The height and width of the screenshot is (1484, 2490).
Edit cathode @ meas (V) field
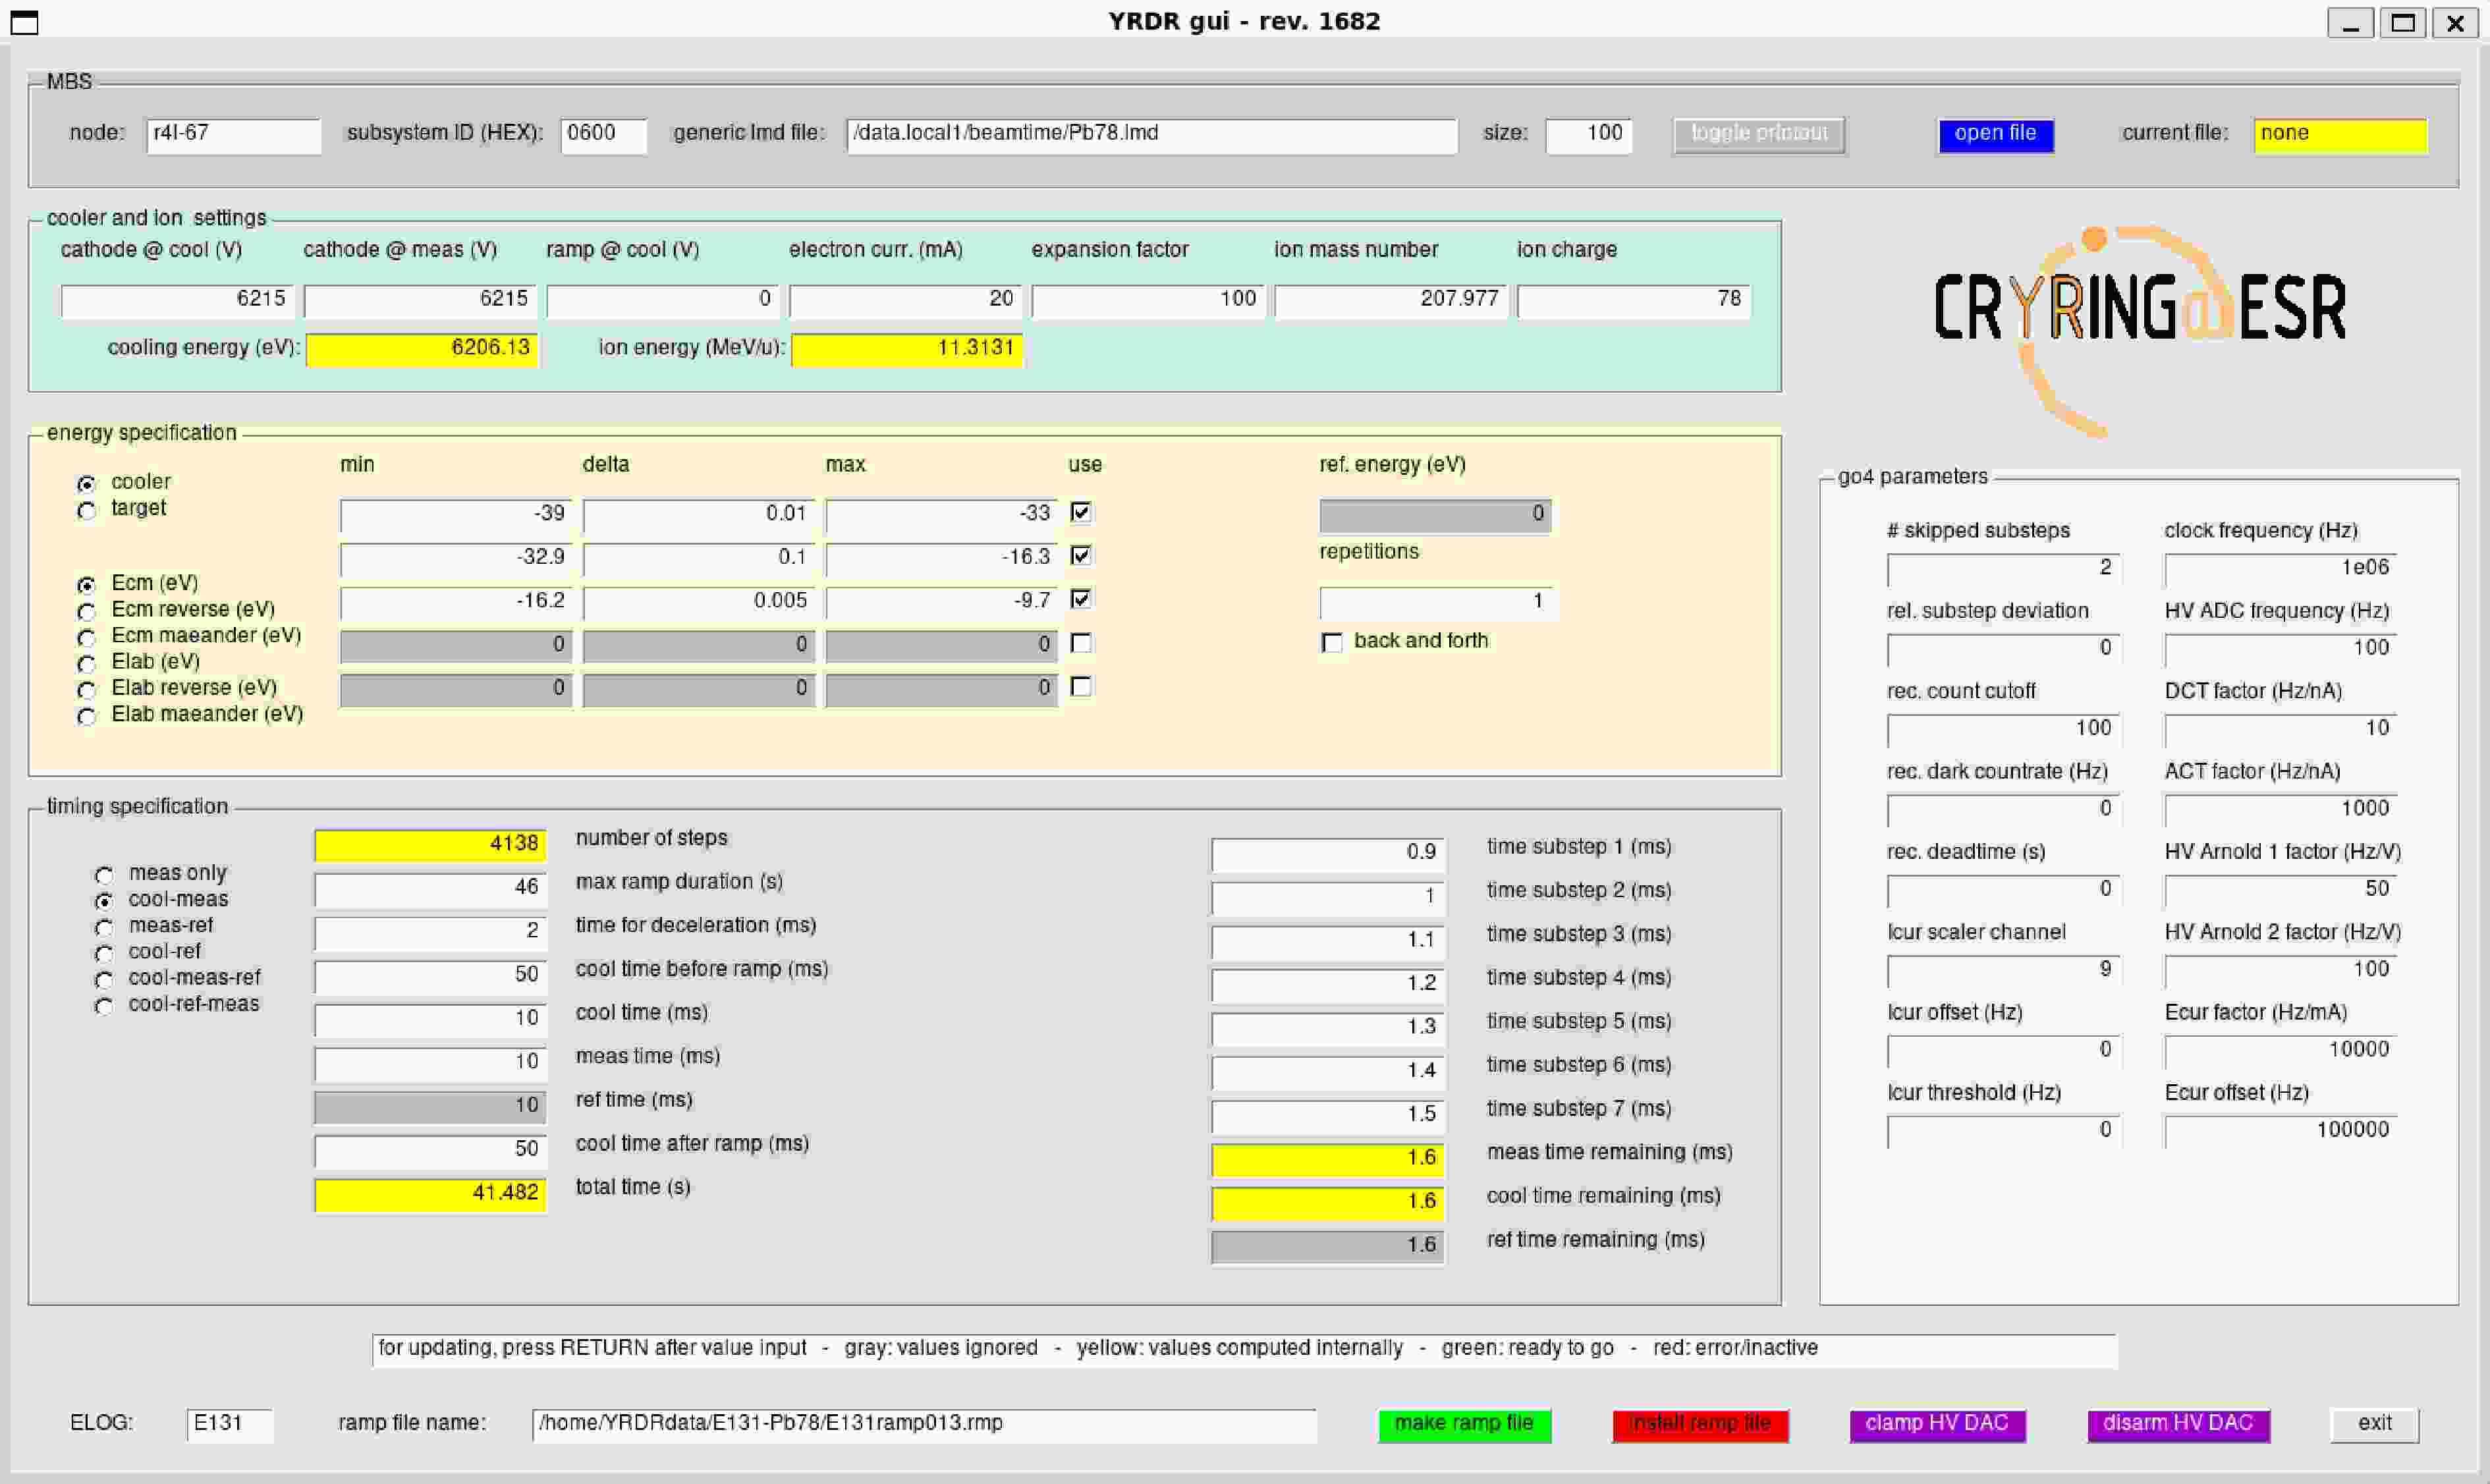[420, 301]
